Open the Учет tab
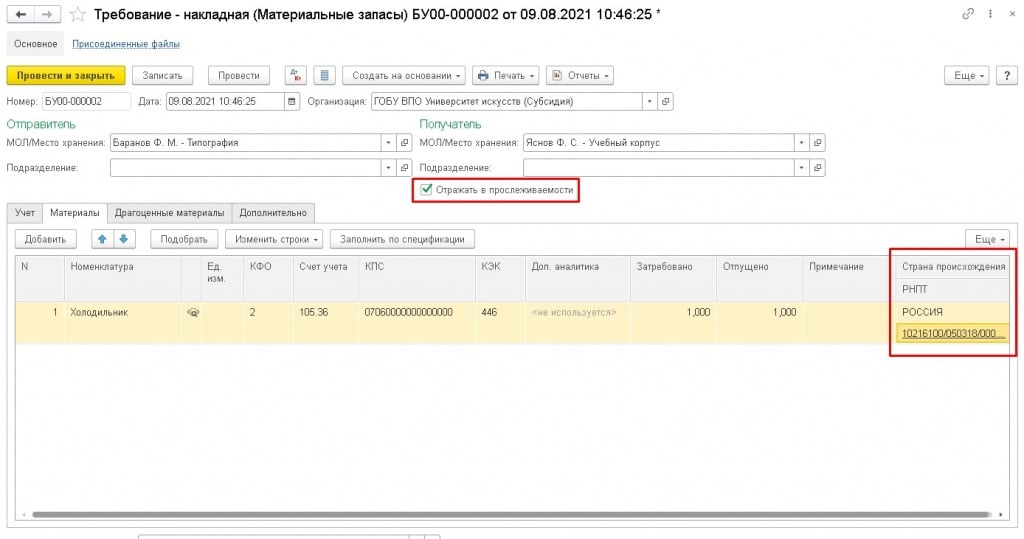The width and height of the screenshot is (1024, 539). (25, 212)
